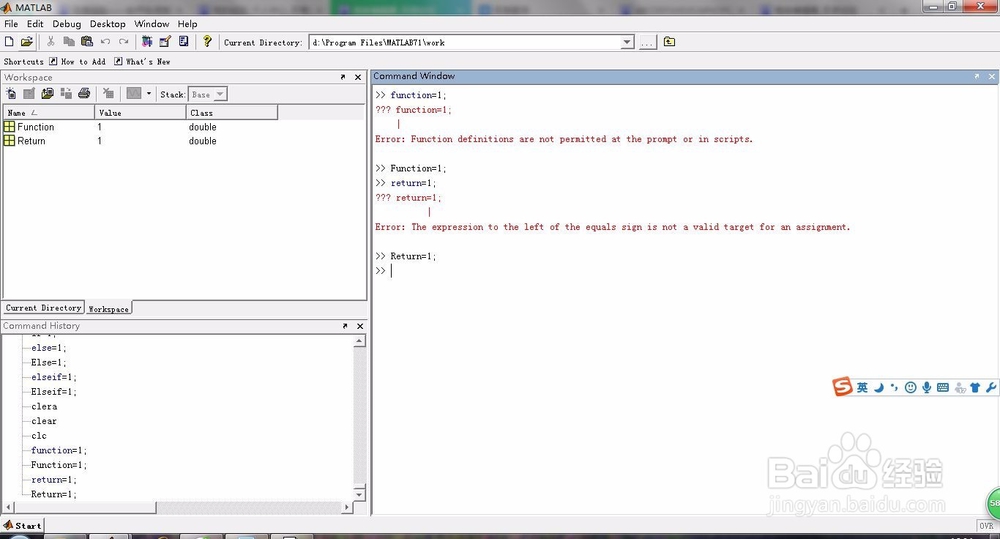Open the Debug menu
This screenshot has width=1000, height=539.
coord(66,24)
